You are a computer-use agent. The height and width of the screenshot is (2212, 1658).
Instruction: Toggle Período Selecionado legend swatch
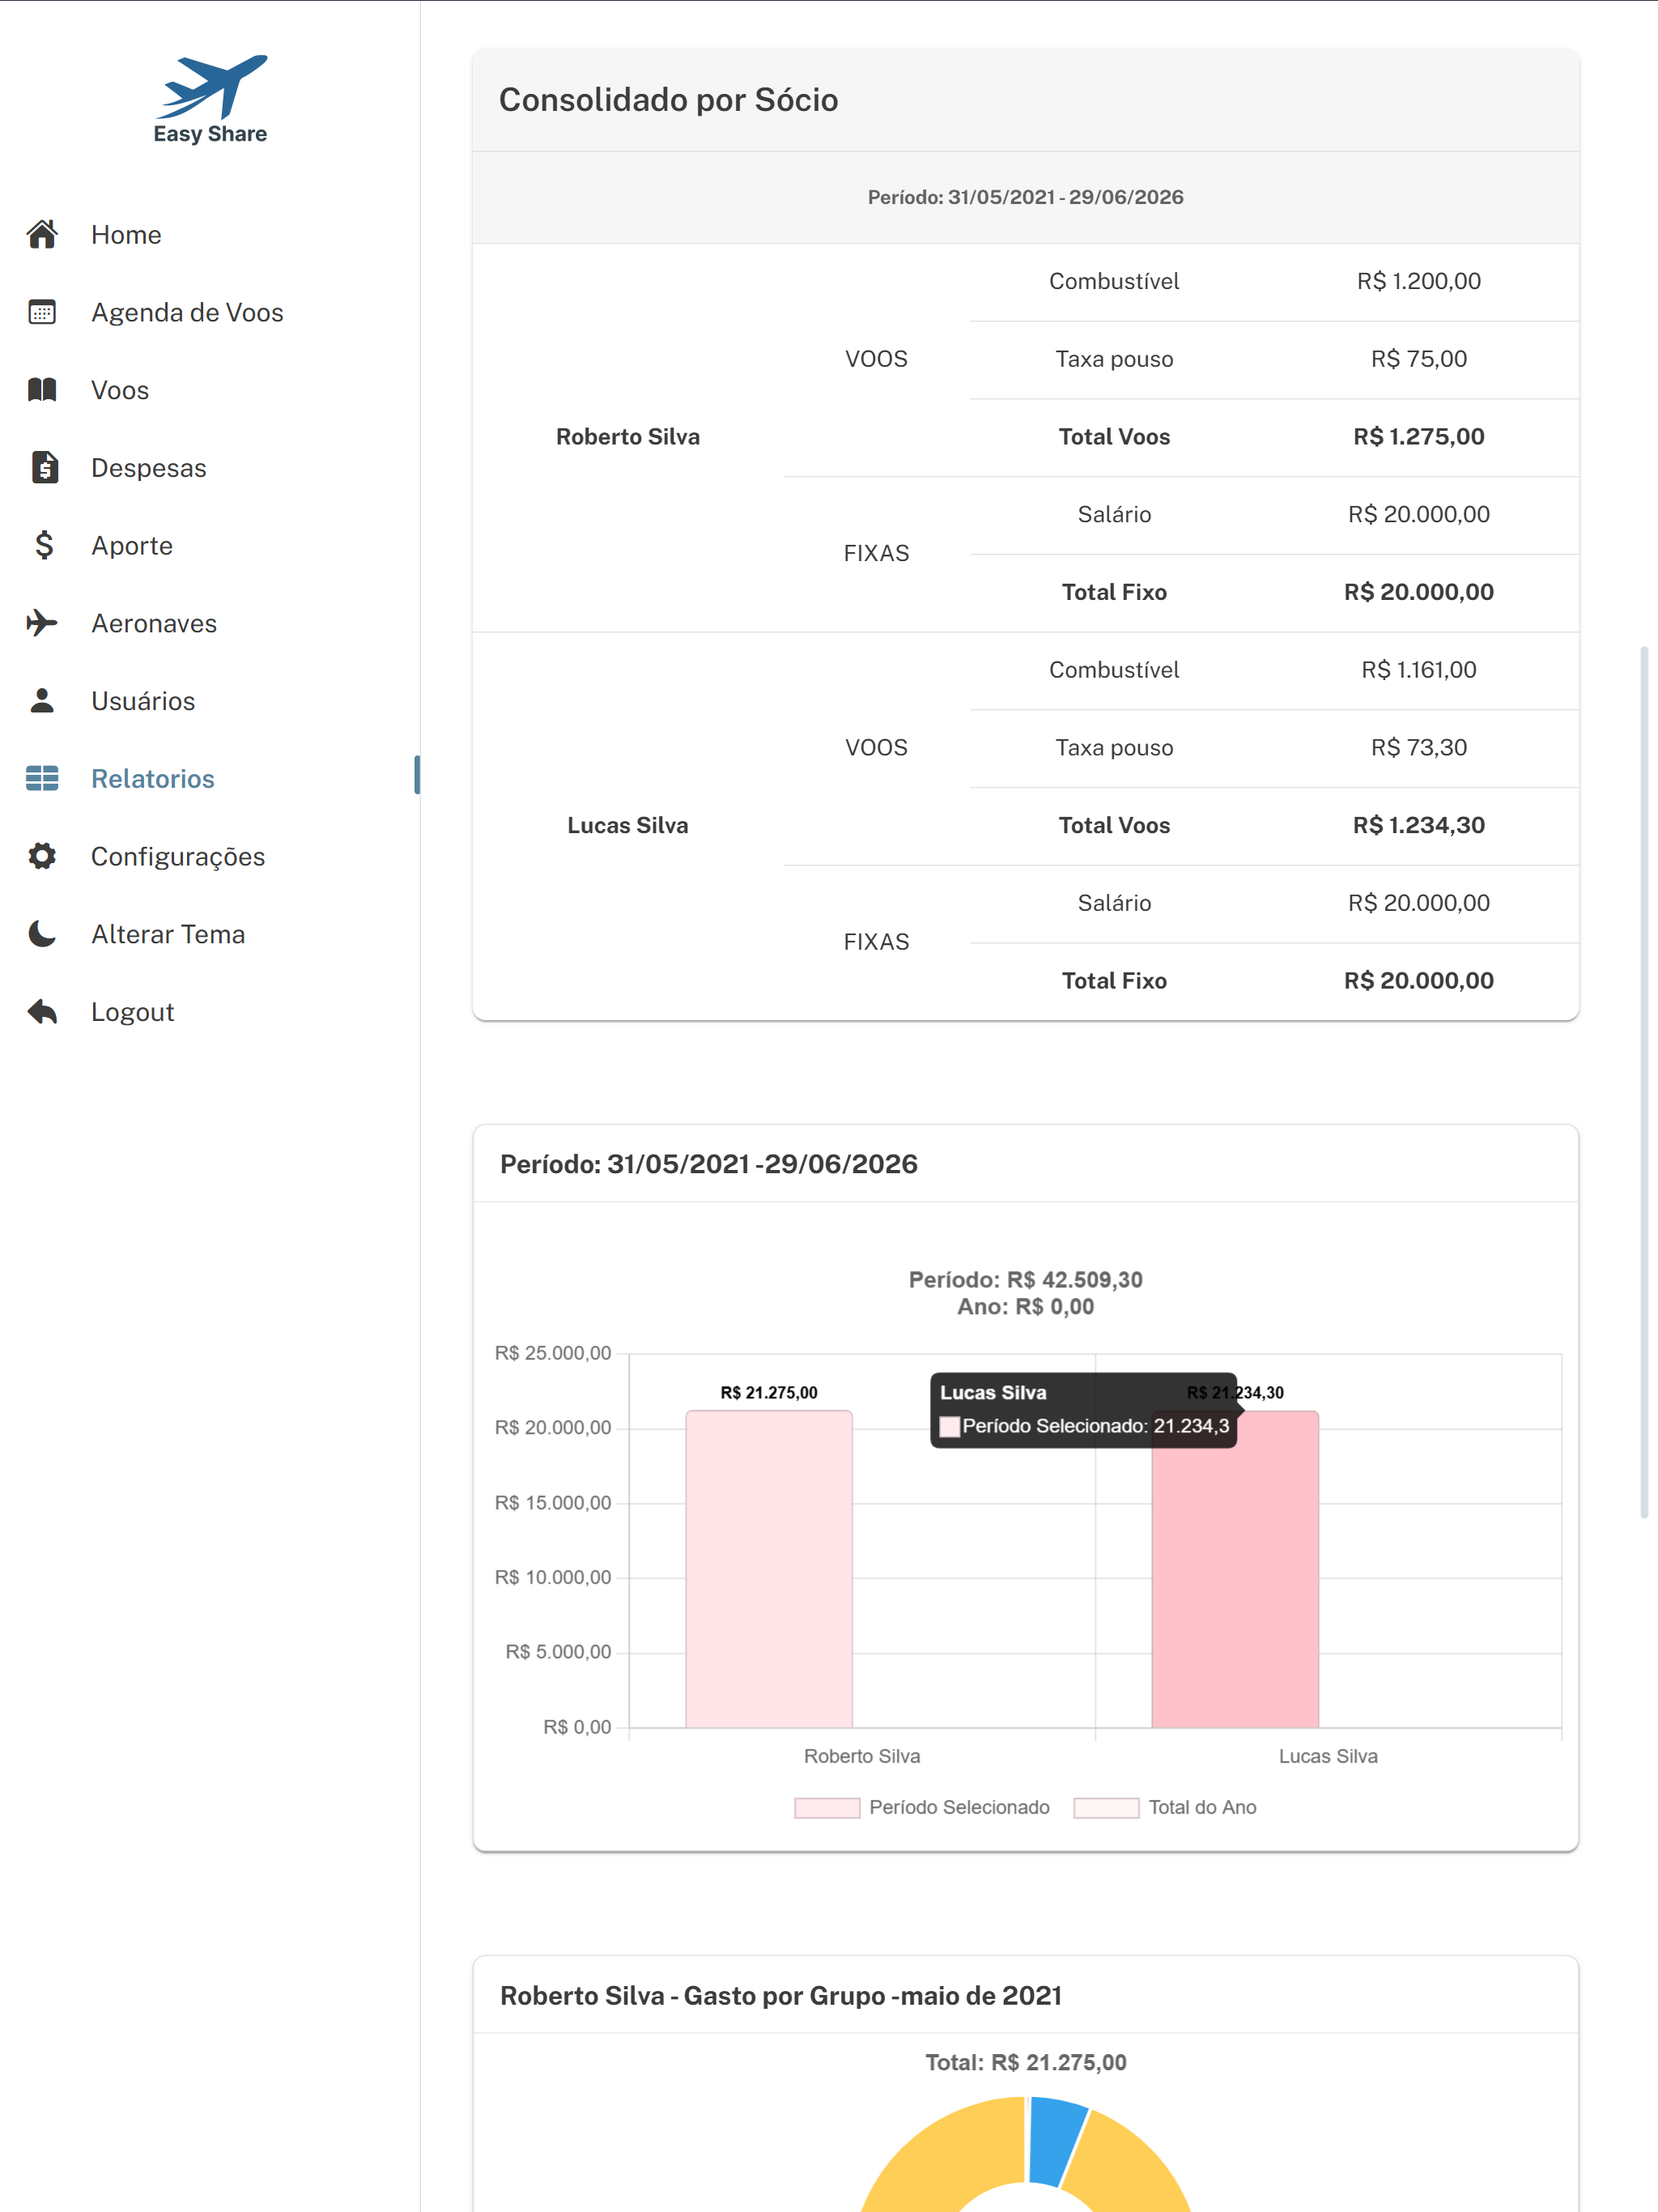point(827,1807)
